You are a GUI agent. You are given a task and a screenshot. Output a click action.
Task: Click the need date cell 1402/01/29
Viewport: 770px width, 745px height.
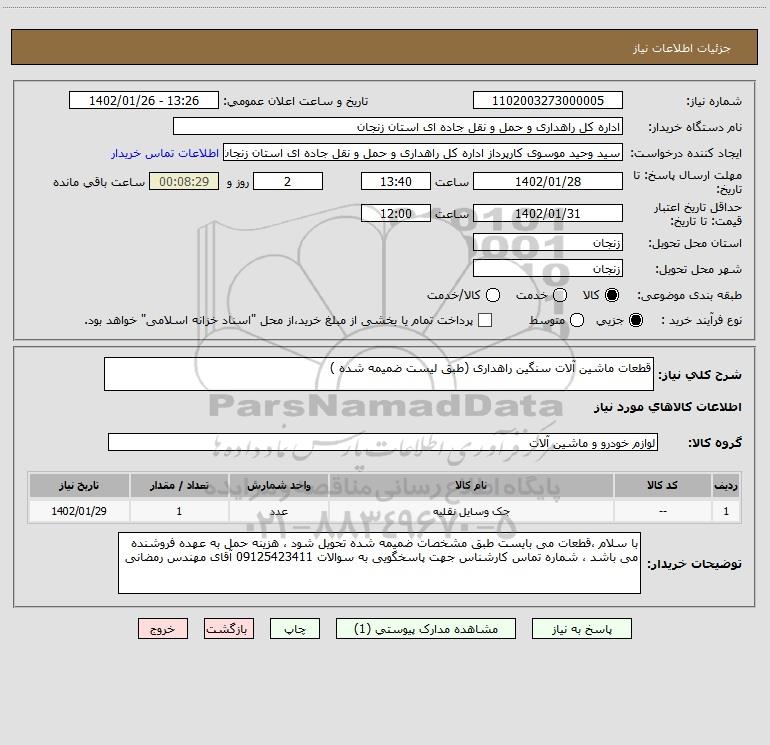coord(79,511)
